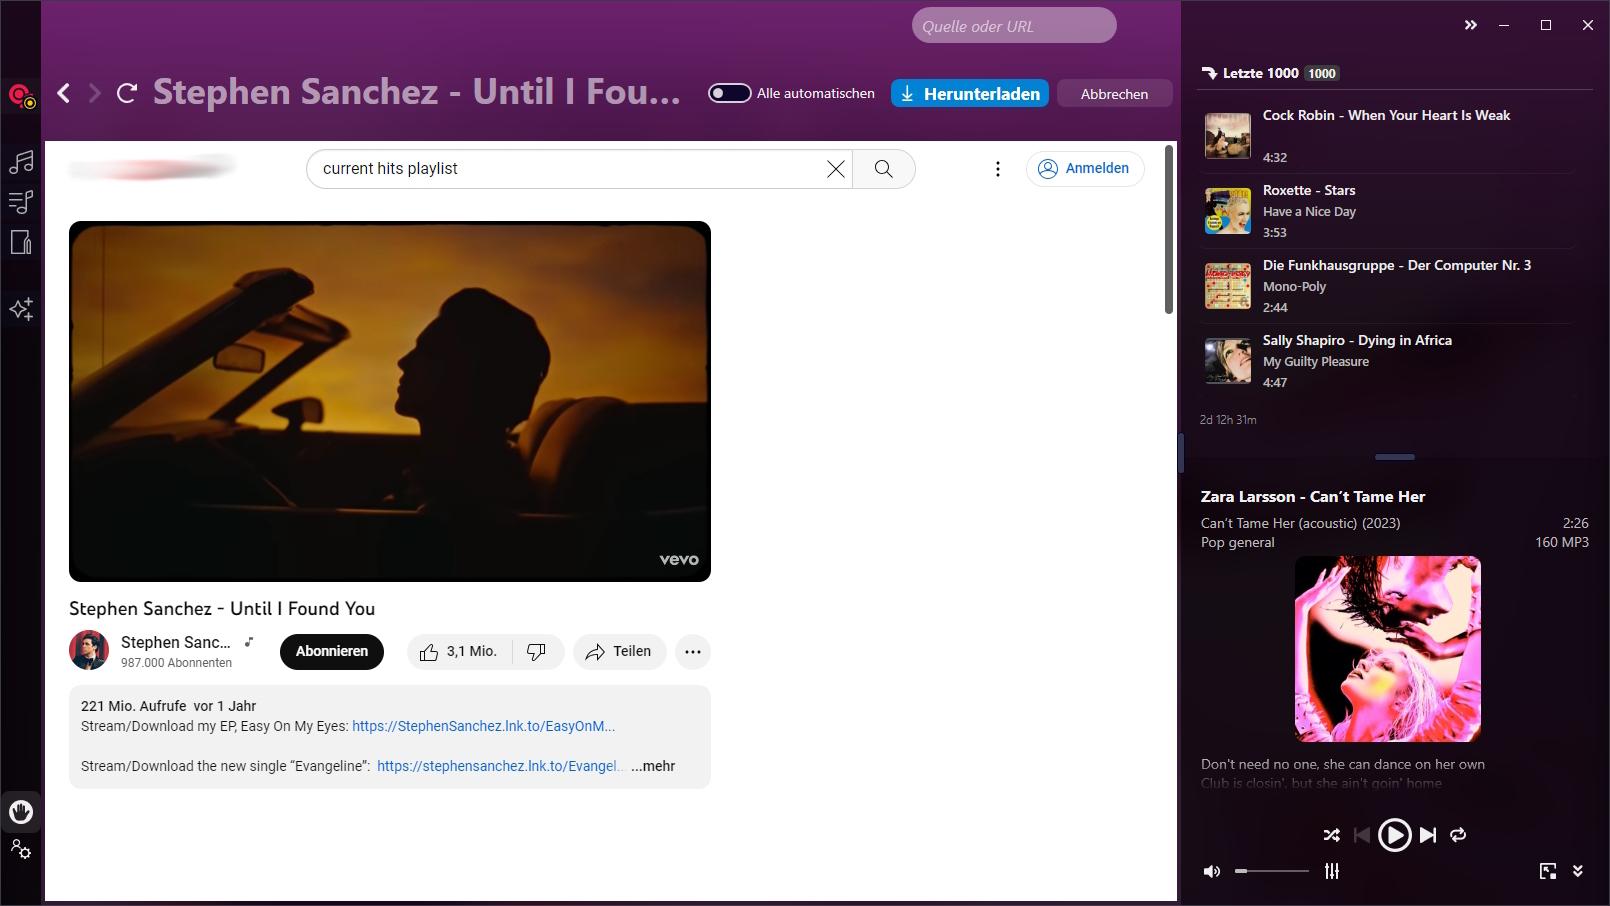Click the red recorder app logo
1610x906 pixels.
[21, 96]
